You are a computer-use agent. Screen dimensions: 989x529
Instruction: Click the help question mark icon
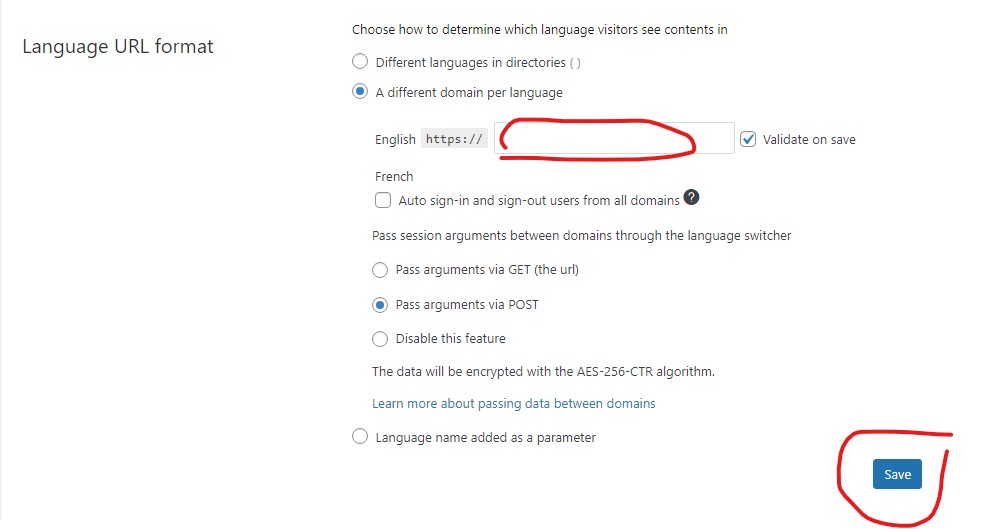click(x=691, y=197)
